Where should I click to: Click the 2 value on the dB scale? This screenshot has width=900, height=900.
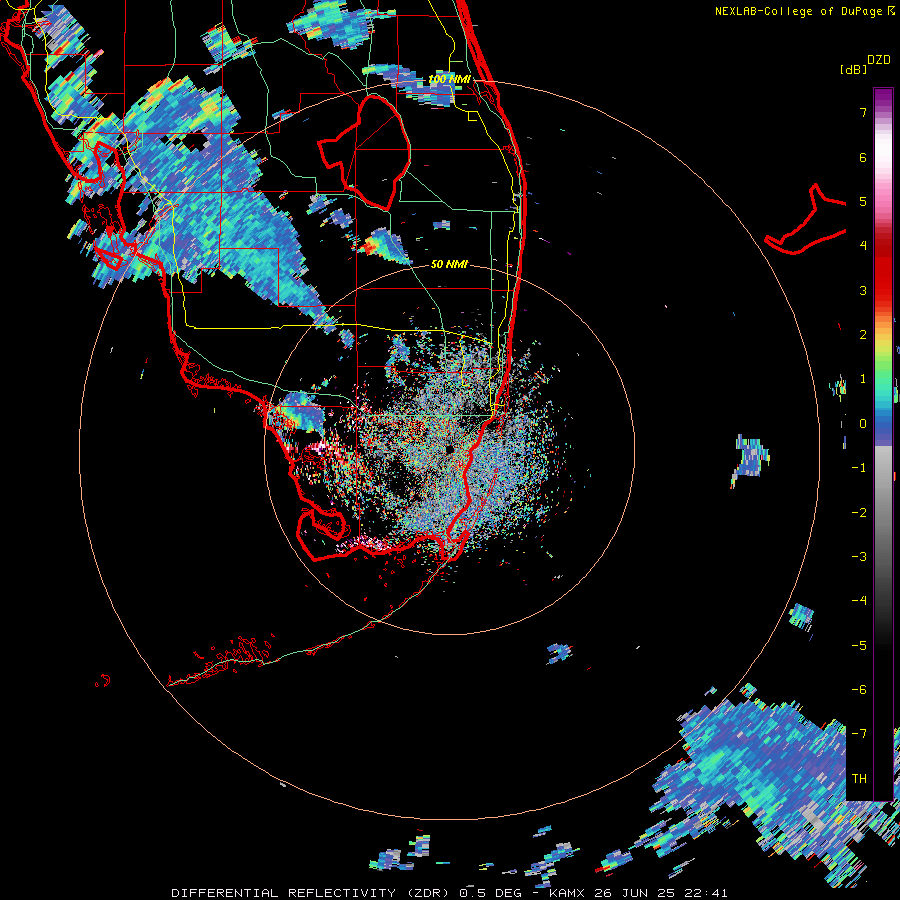(x=863, y=335)
